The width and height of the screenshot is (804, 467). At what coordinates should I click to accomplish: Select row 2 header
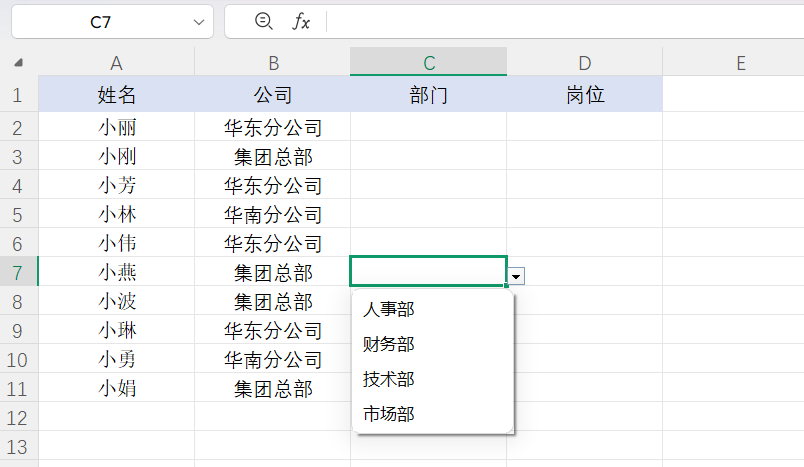(19, 127)
